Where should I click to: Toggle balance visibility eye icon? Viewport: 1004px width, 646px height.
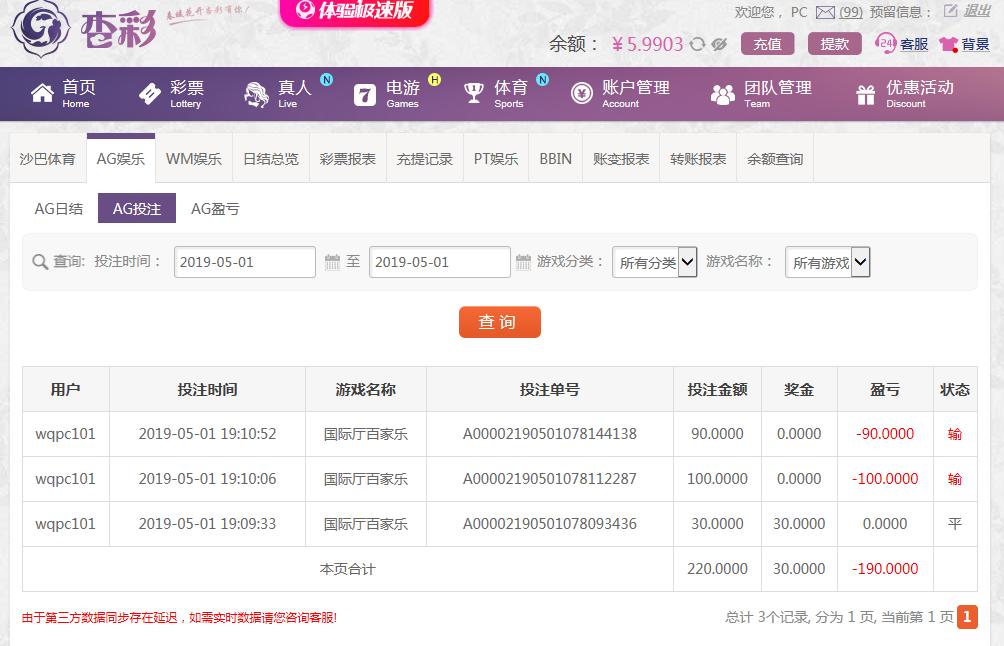click(719, 44)
